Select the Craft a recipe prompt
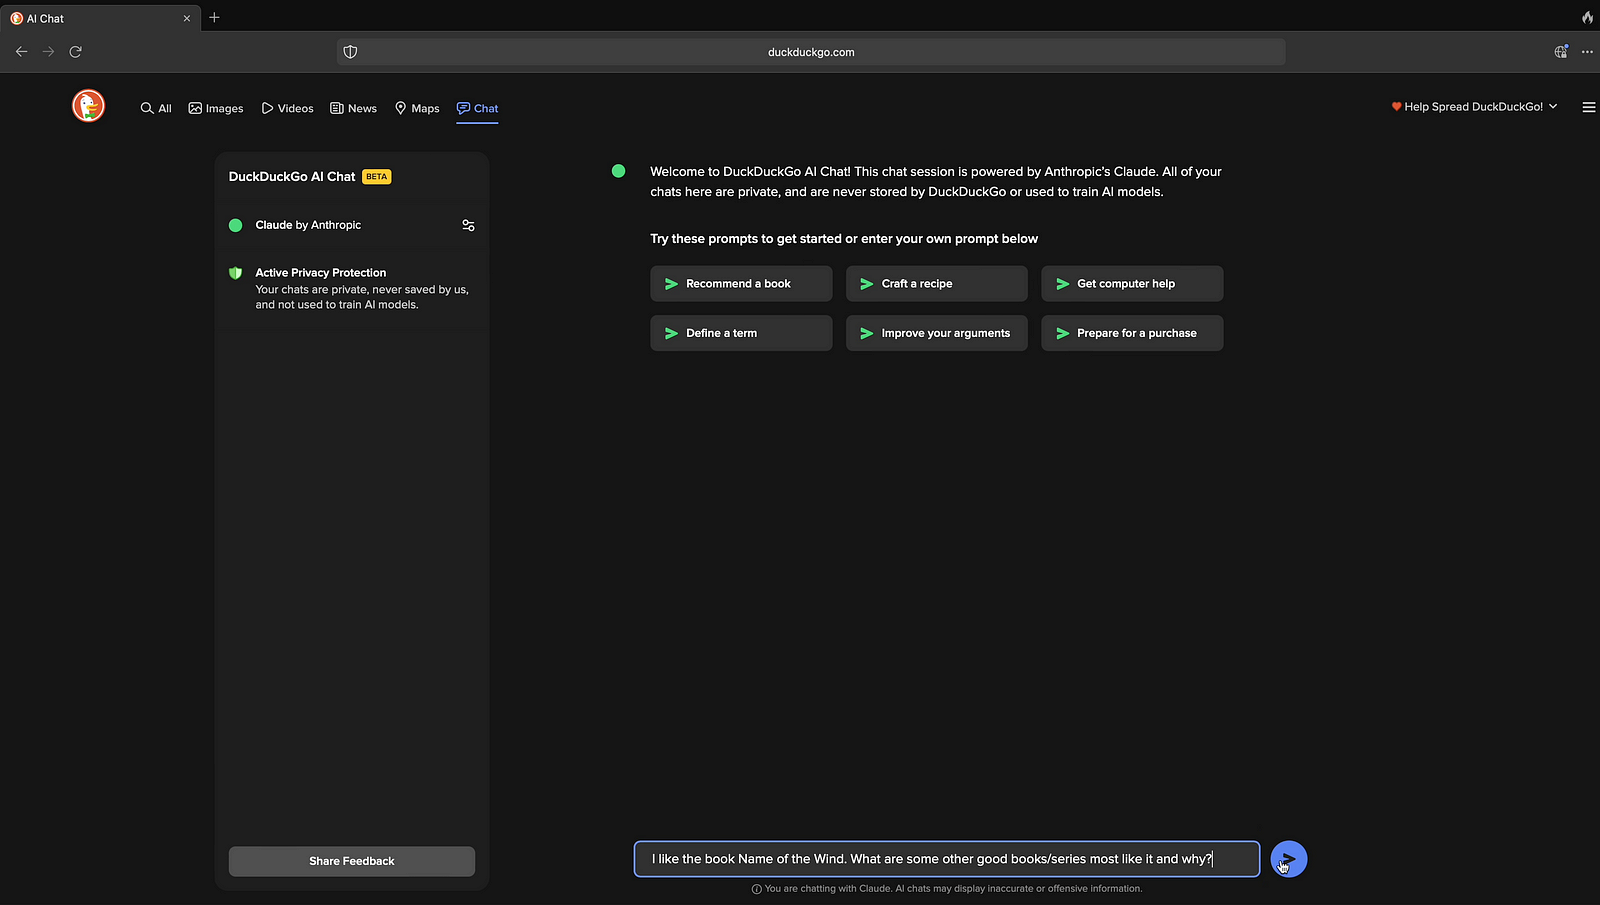 coord(936,284)
